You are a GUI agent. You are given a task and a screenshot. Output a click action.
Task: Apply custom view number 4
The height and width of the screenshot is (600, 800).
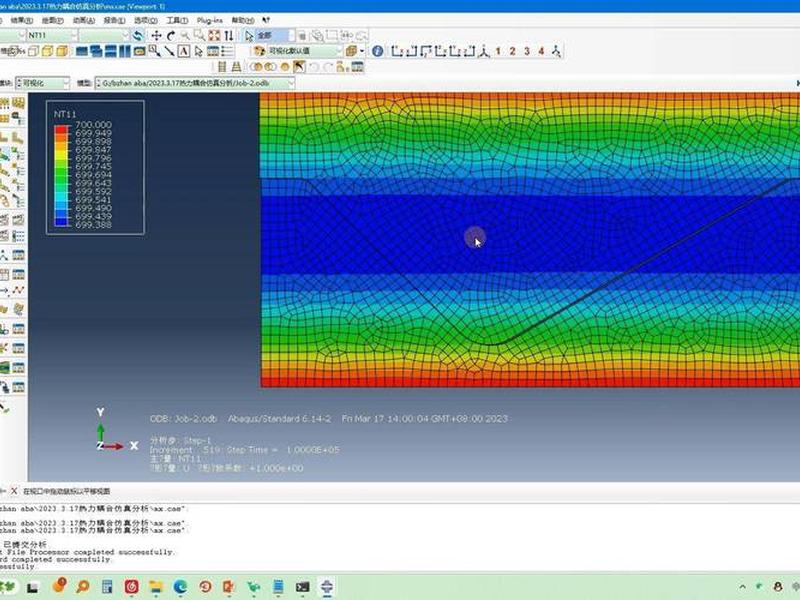point(541,51)
